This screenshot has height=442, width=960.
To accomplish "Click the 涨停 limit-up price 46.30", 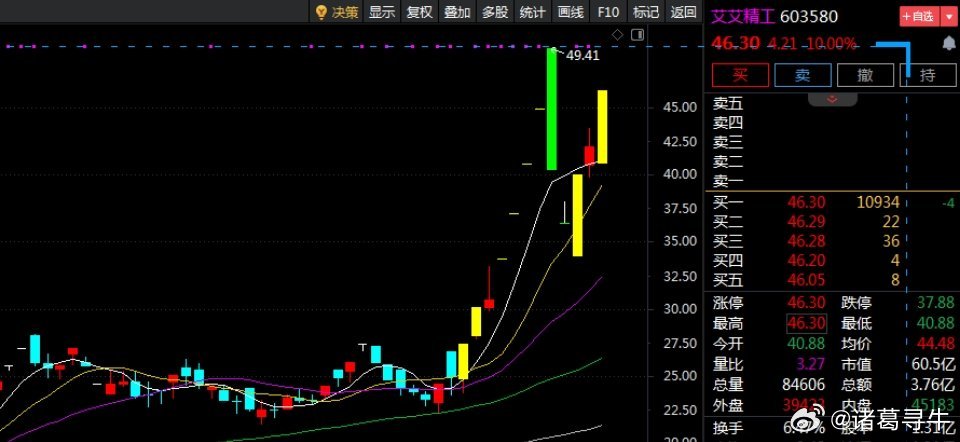I will [806, 302].
